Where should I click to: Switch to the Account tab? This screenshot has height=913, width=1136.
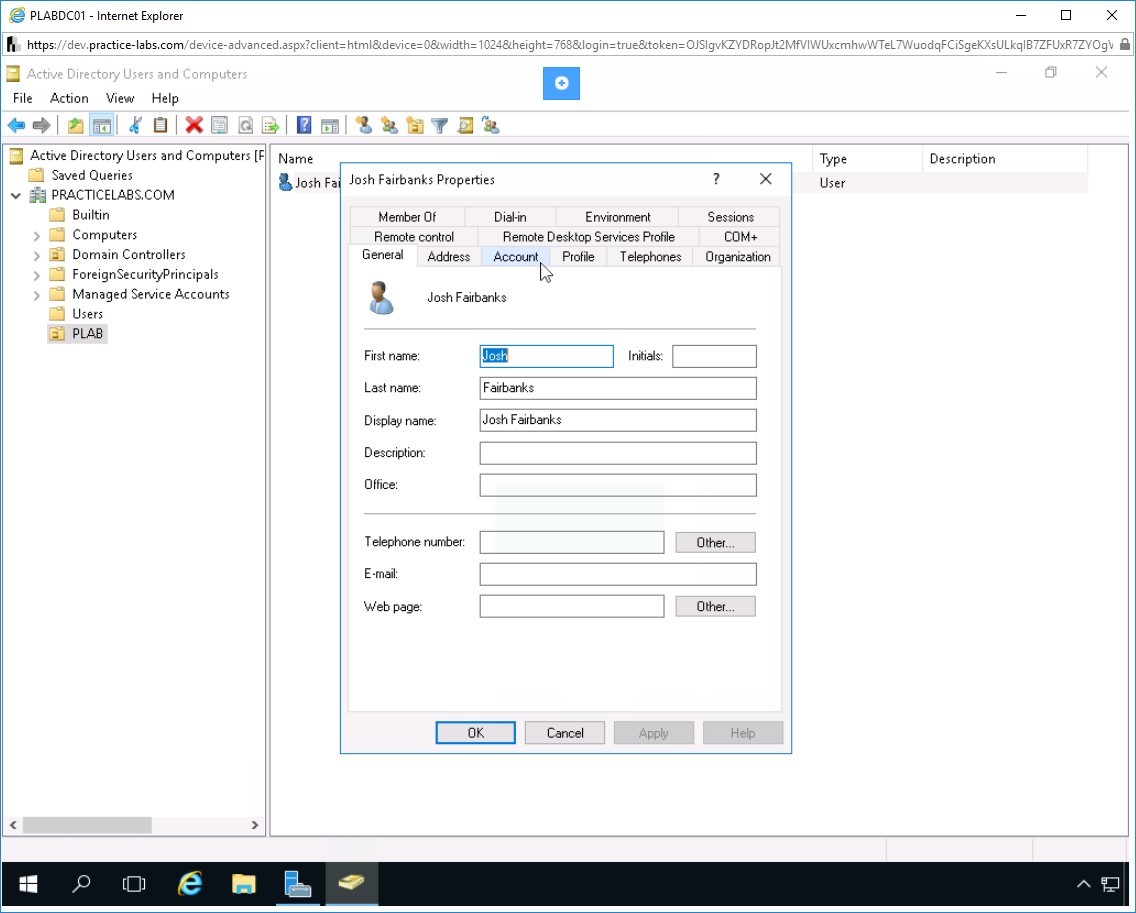[515, 257]
